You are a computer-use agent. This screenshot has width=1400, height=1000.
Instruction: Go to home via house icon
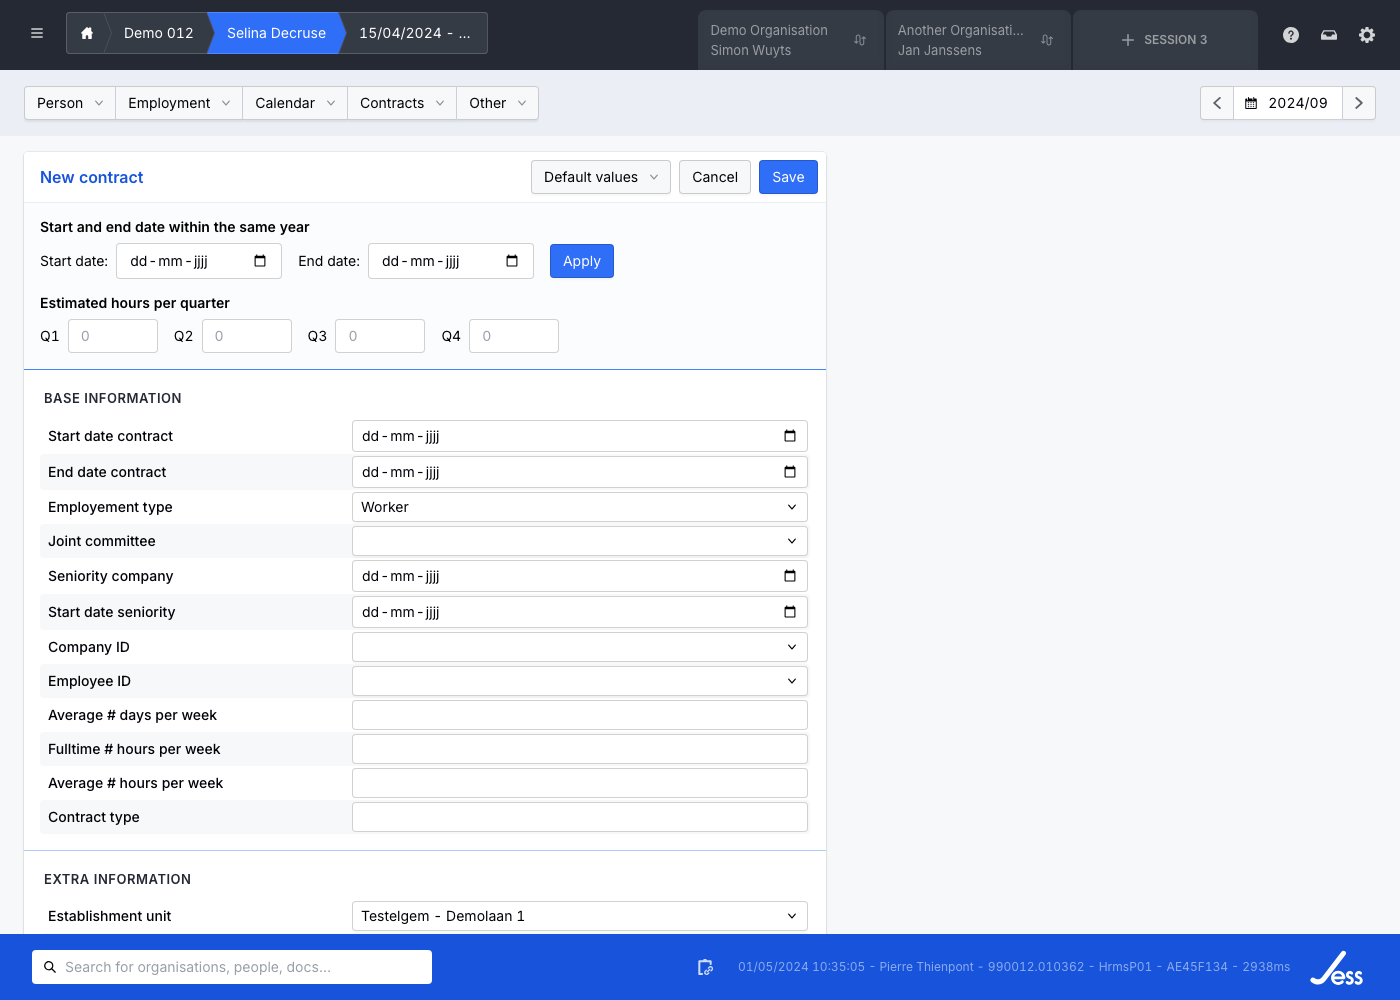87,33
